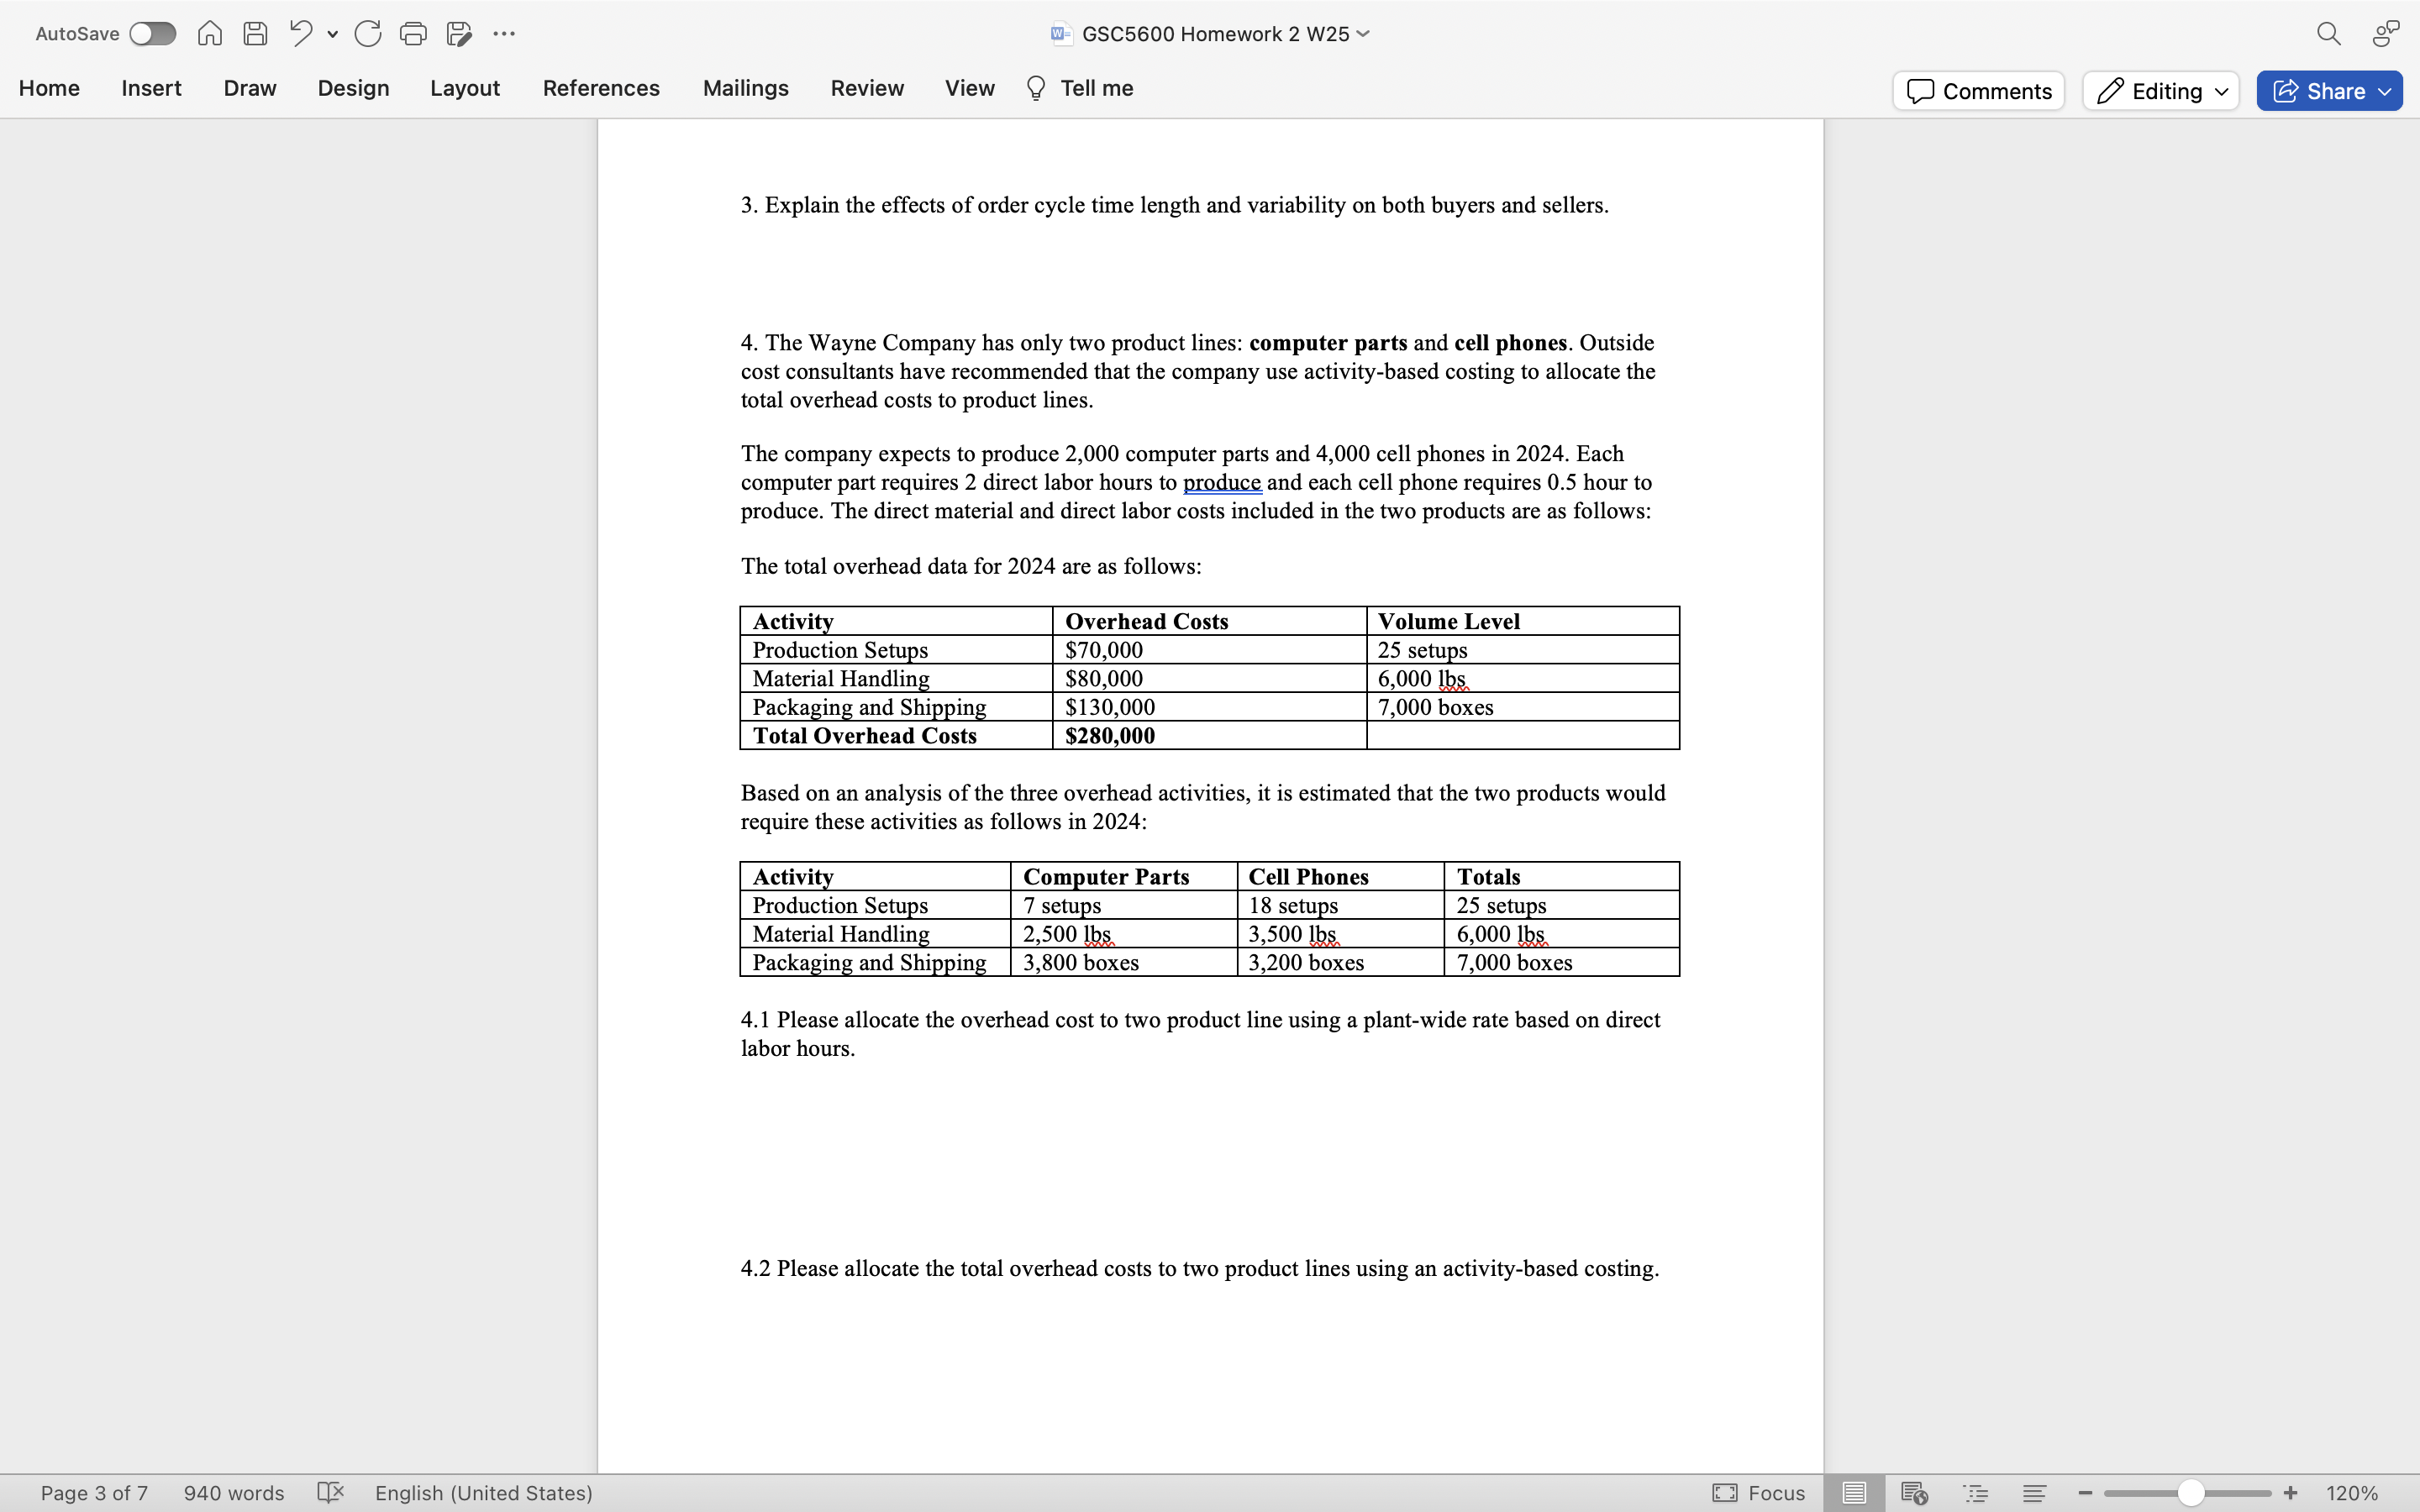Open the Comments pane
This screenshot has height=1512, width=2420.
pyautogui.click(x=1978, y=91)
